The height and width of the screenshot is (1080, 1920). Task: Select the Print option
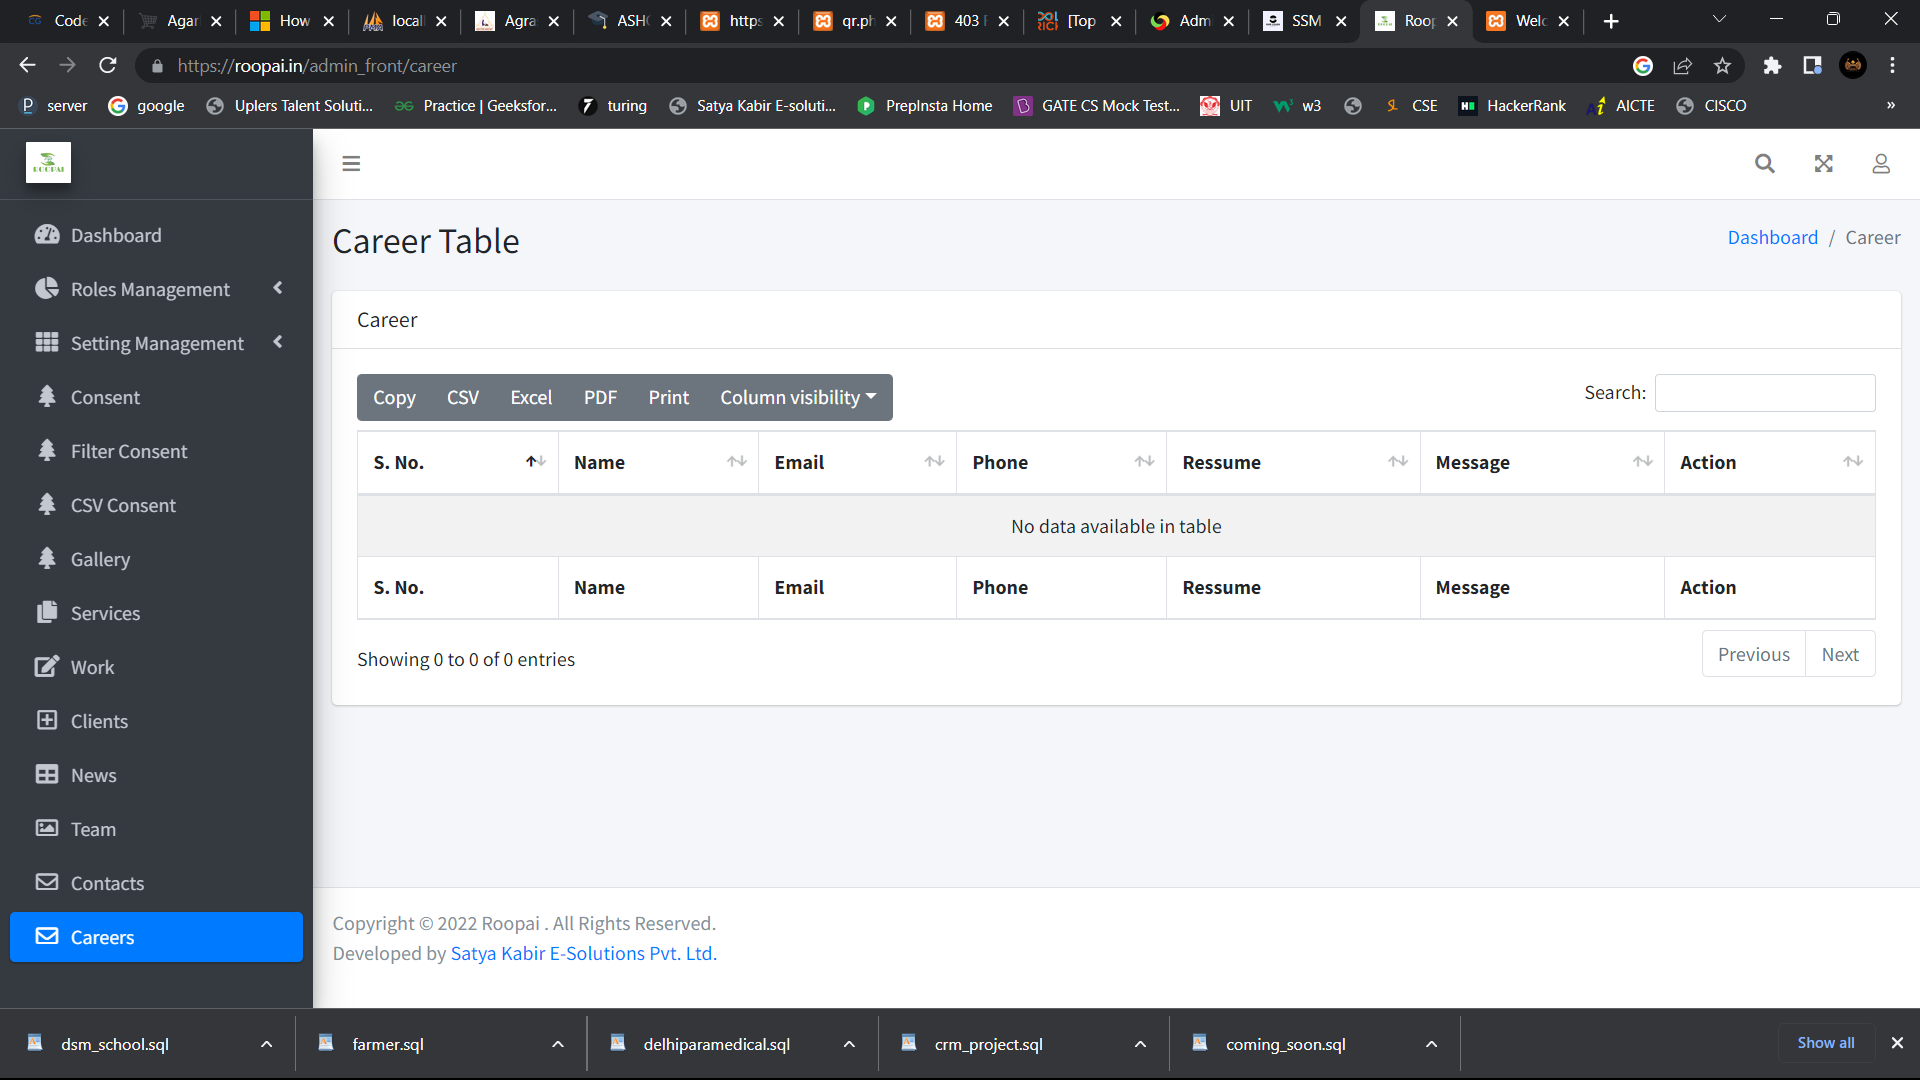pos(667,397)
